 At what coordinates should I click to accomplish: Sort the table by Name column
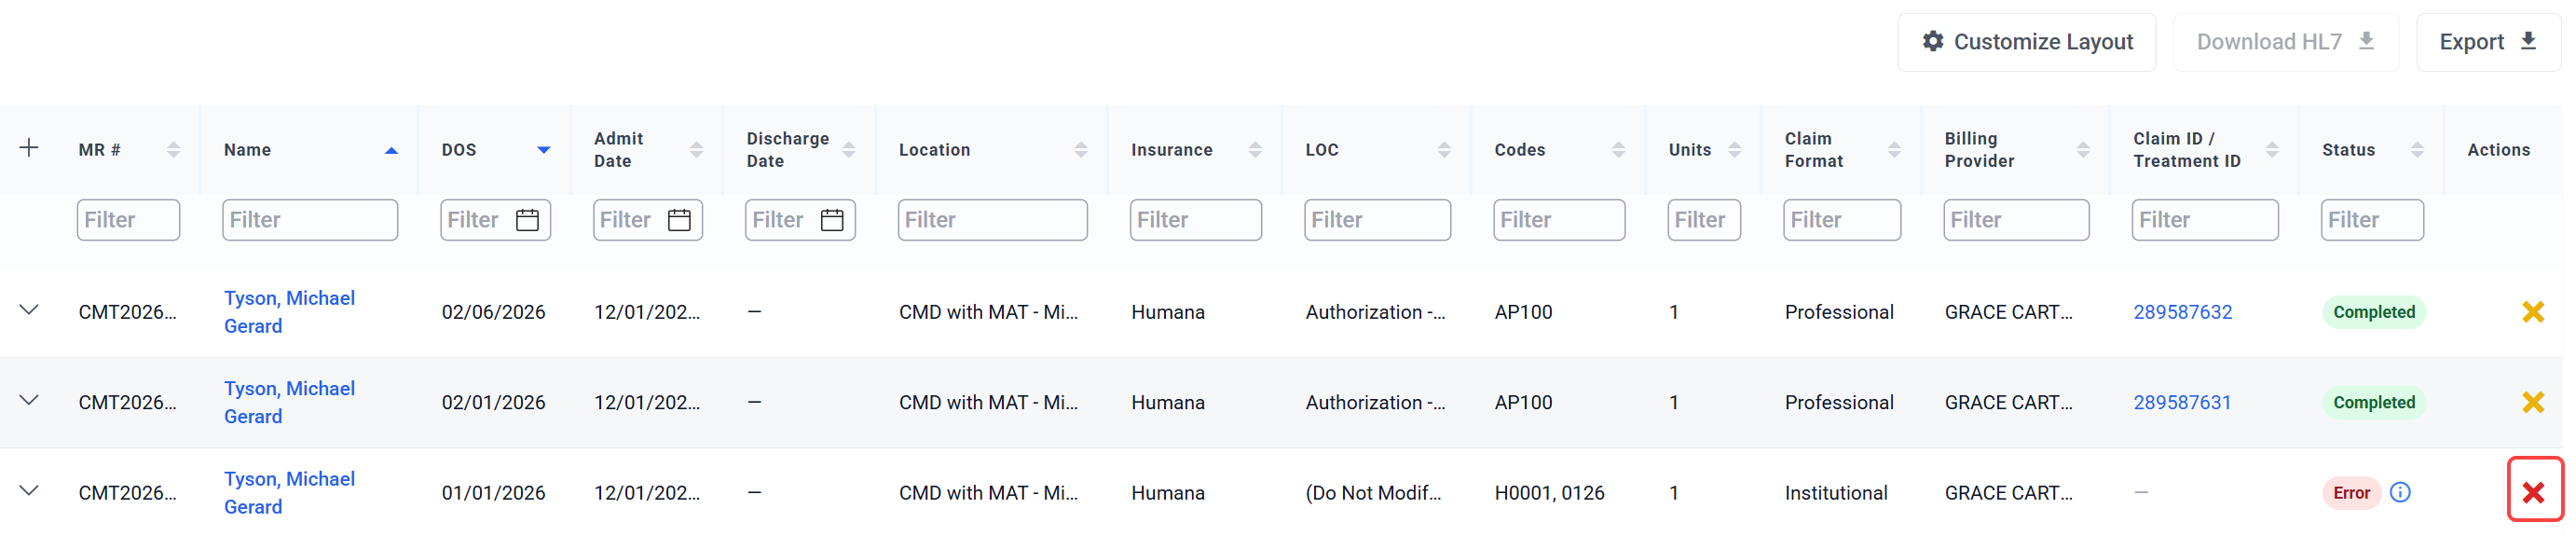[x=391, y=150]
